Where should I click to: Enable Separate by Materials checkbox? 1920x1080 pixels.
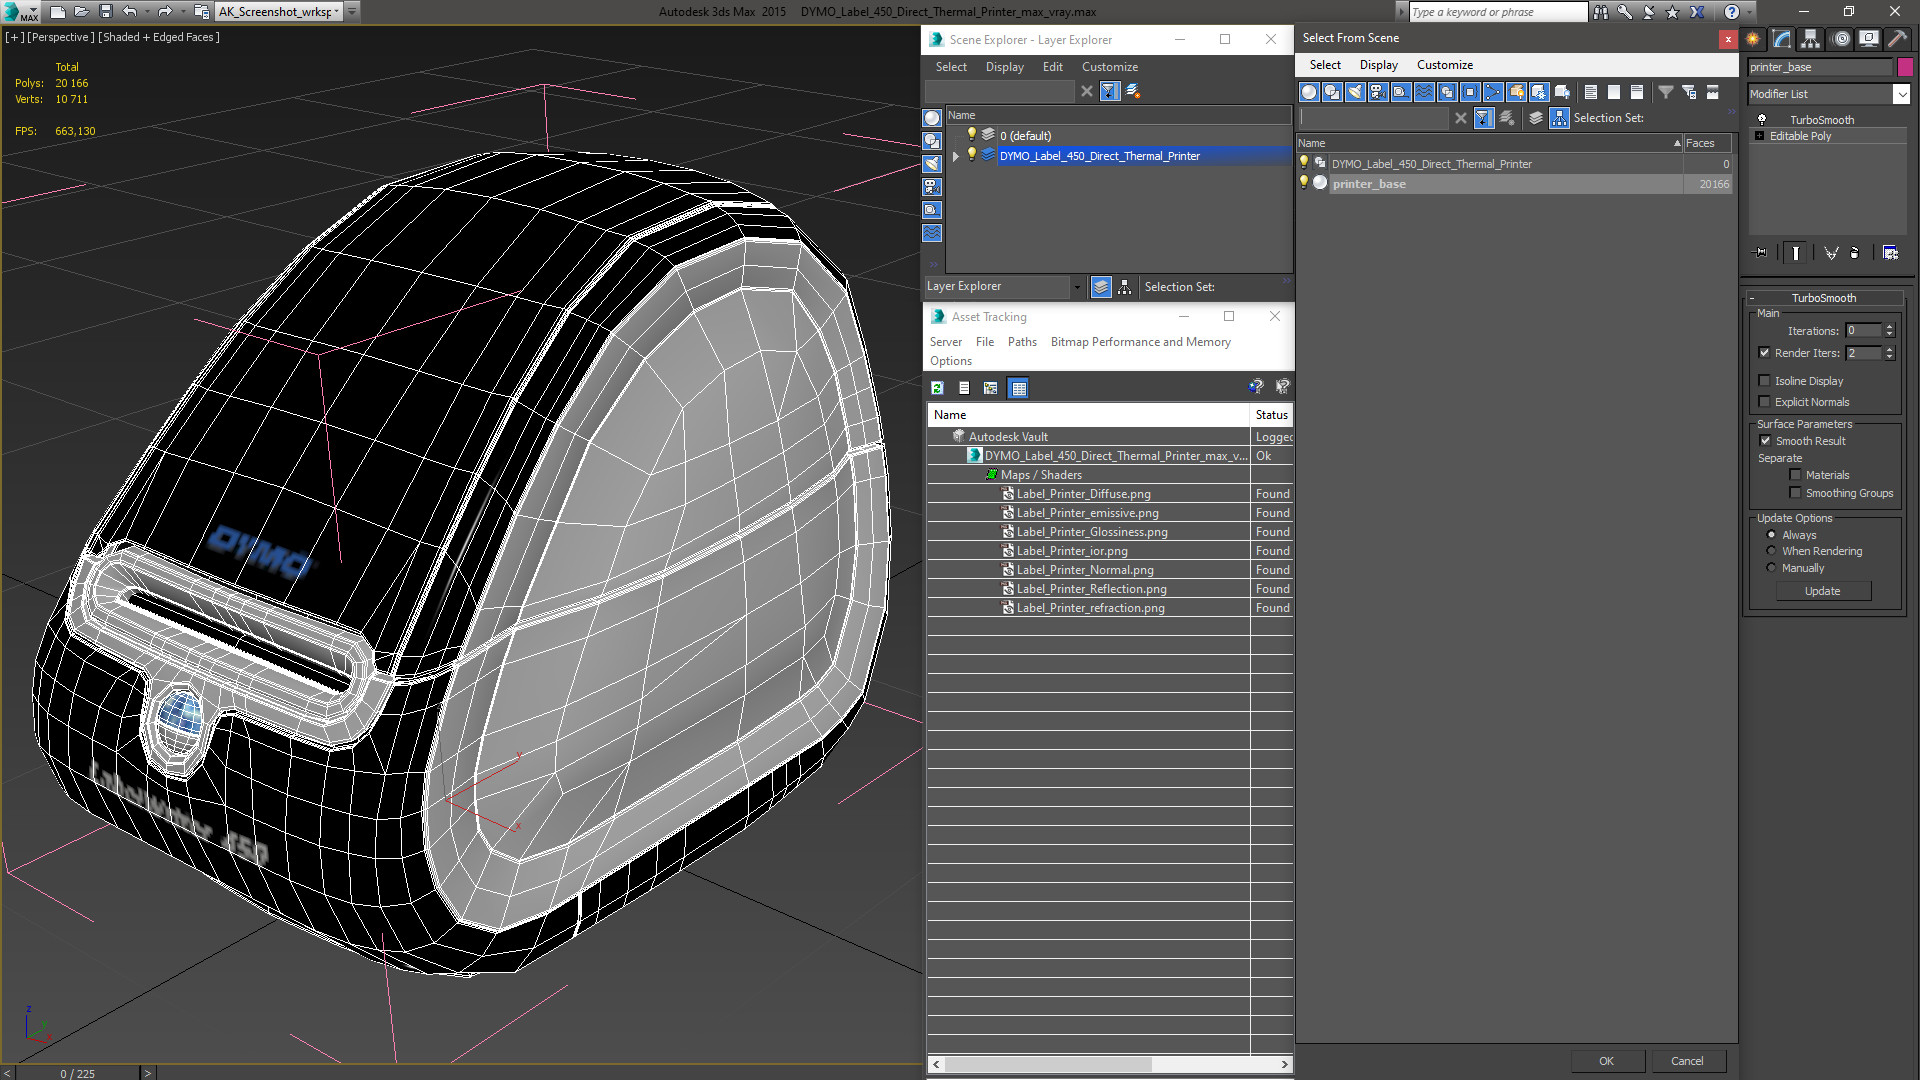[x=1795, y=475]
